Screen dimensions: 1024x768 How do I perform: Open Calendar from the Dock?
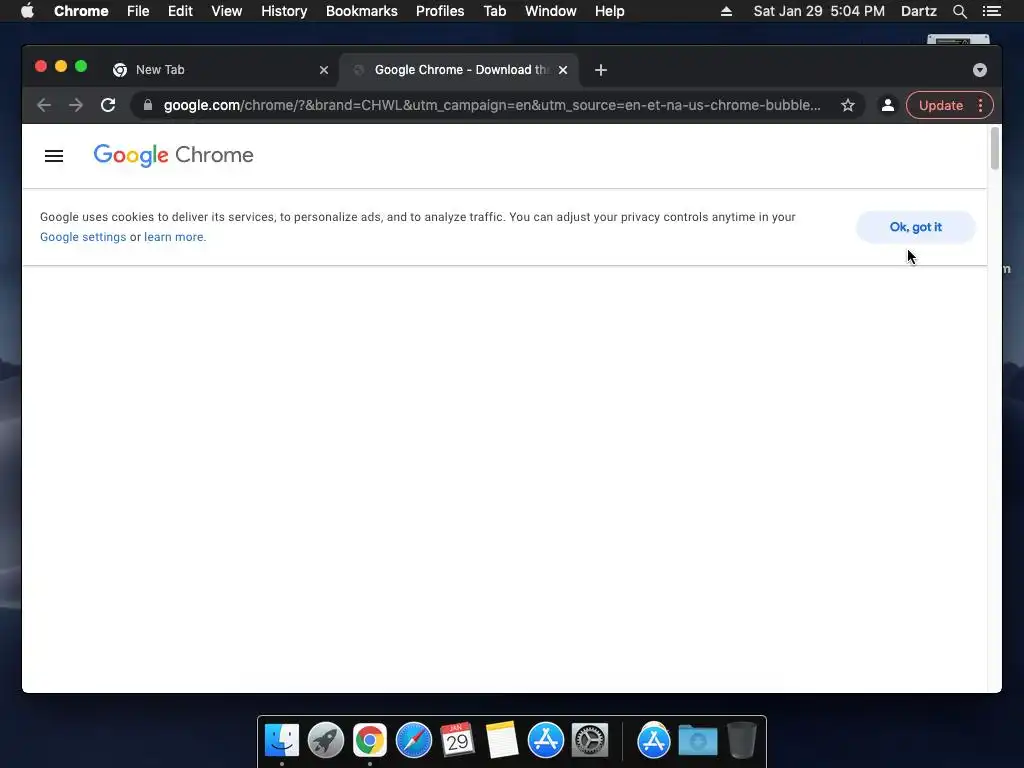pos(457,740)
